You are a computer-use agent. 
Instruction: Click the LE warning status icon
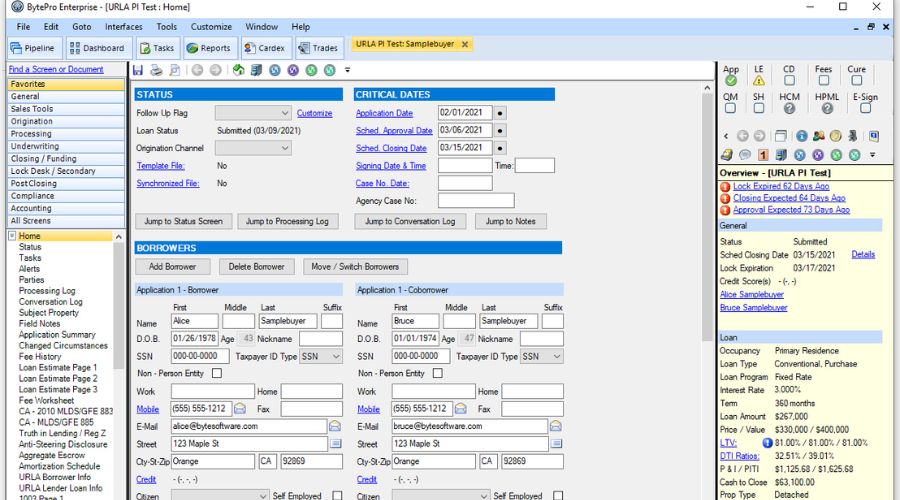[x=759, y=81]
